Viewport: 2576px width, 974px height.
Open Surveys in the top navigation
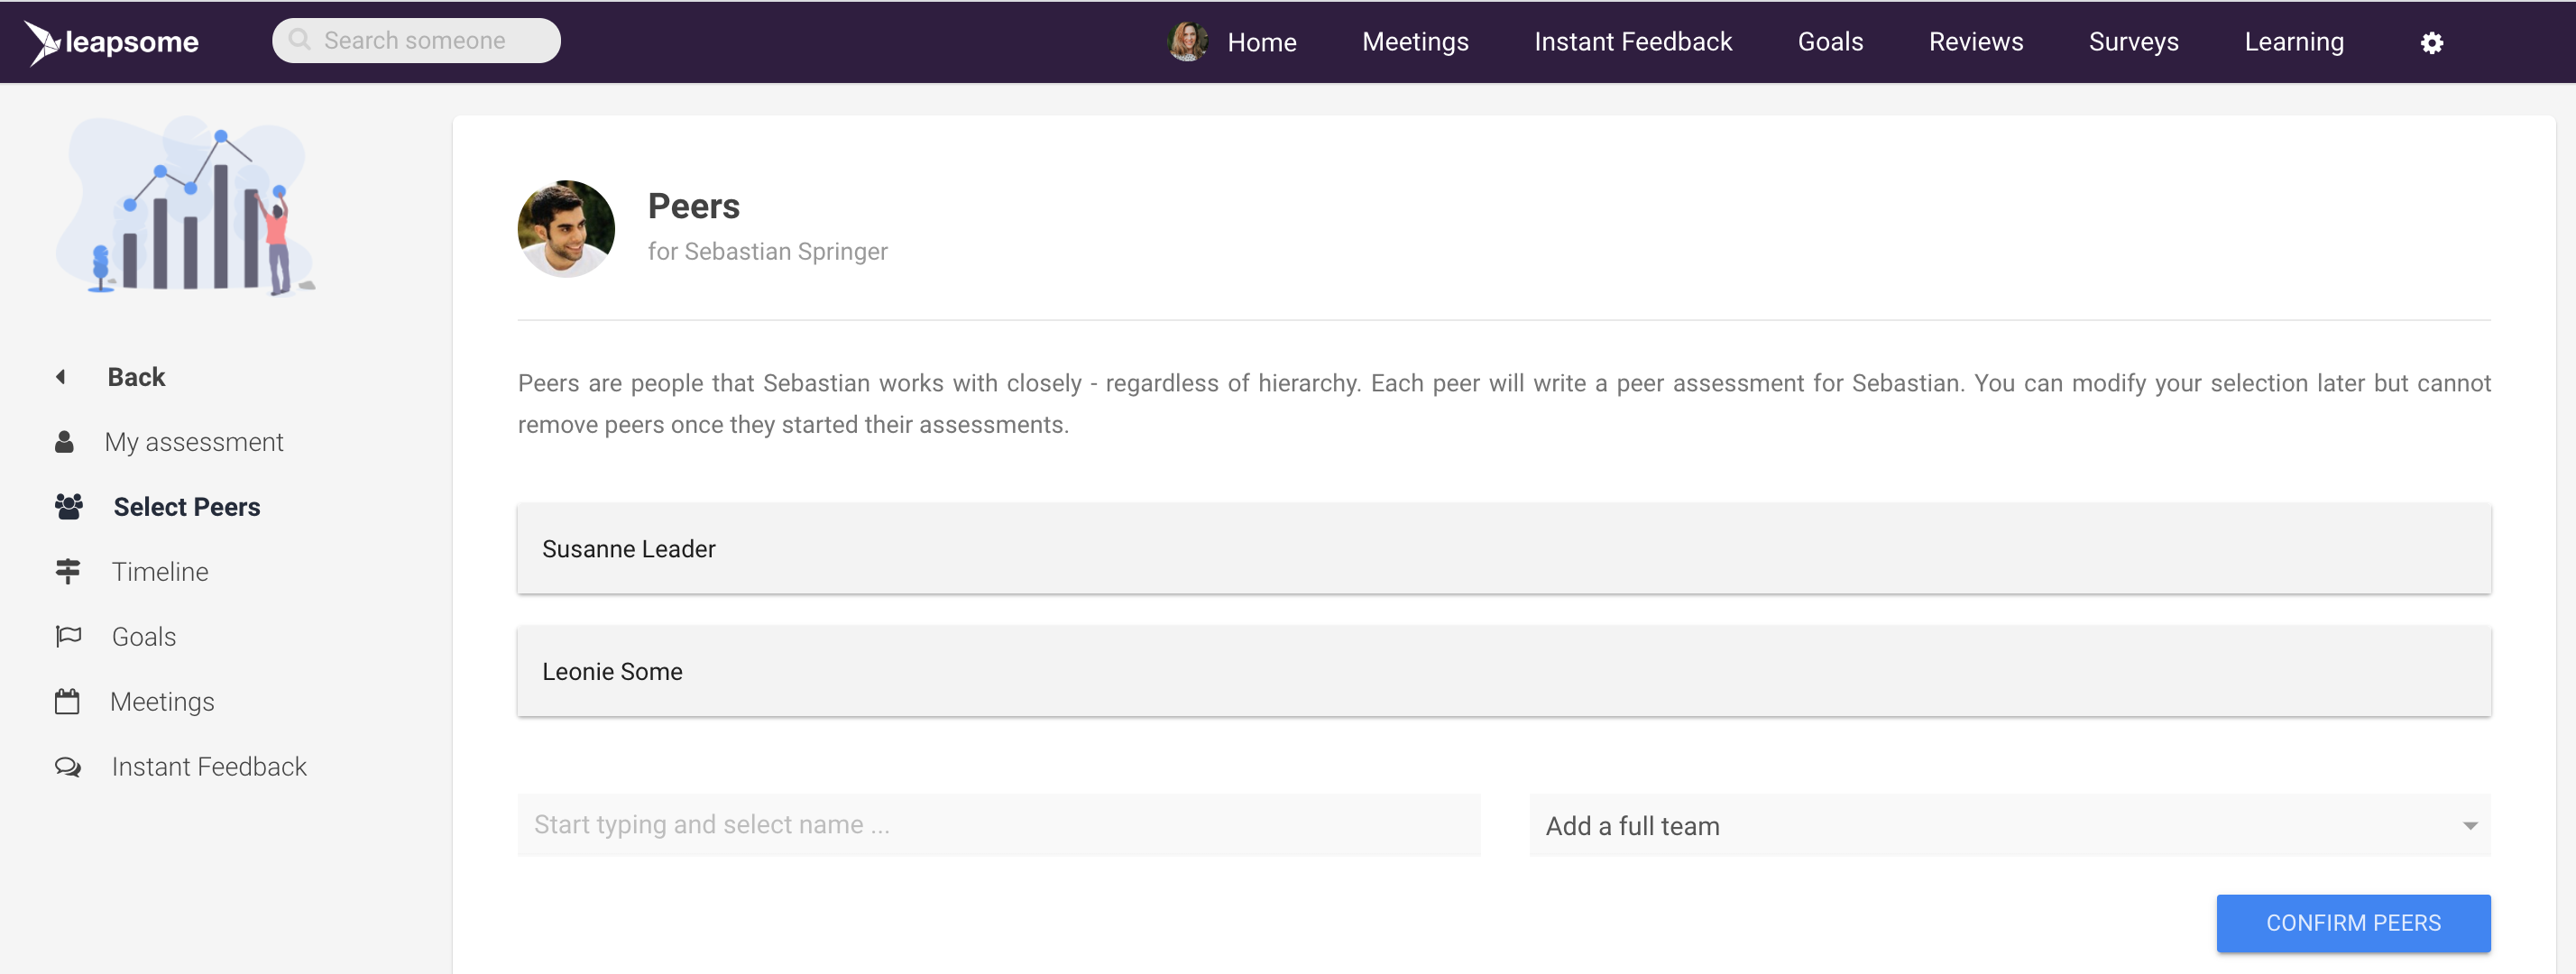click(x=2133, y=42)
